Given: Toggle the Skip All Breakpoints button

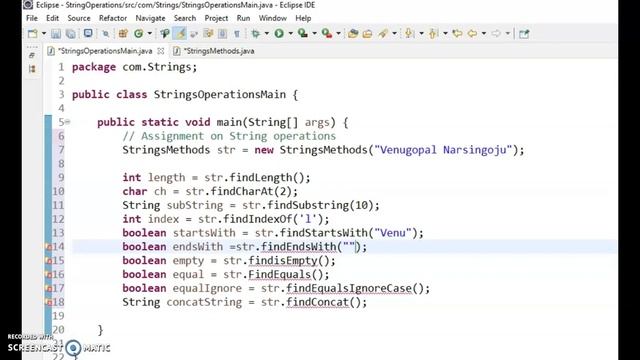Looking at the screenshot, I should [106, 33].
